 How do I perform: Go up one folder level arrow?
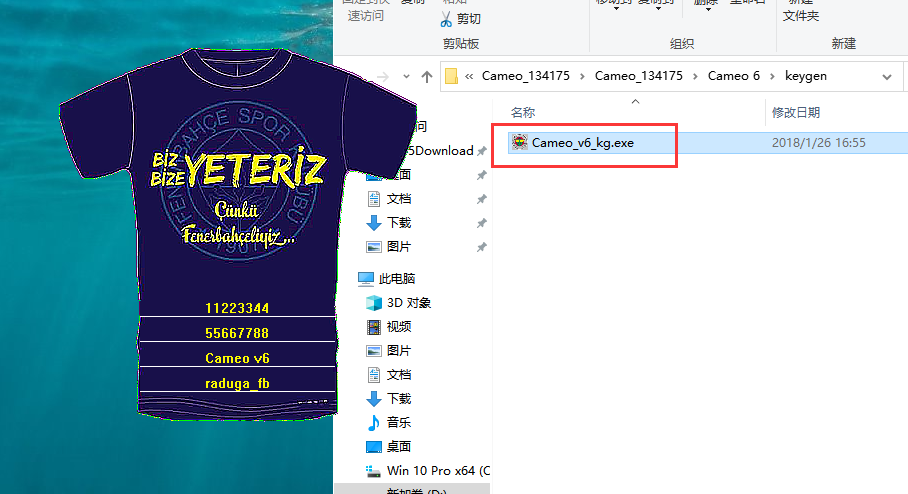point(427,76)
